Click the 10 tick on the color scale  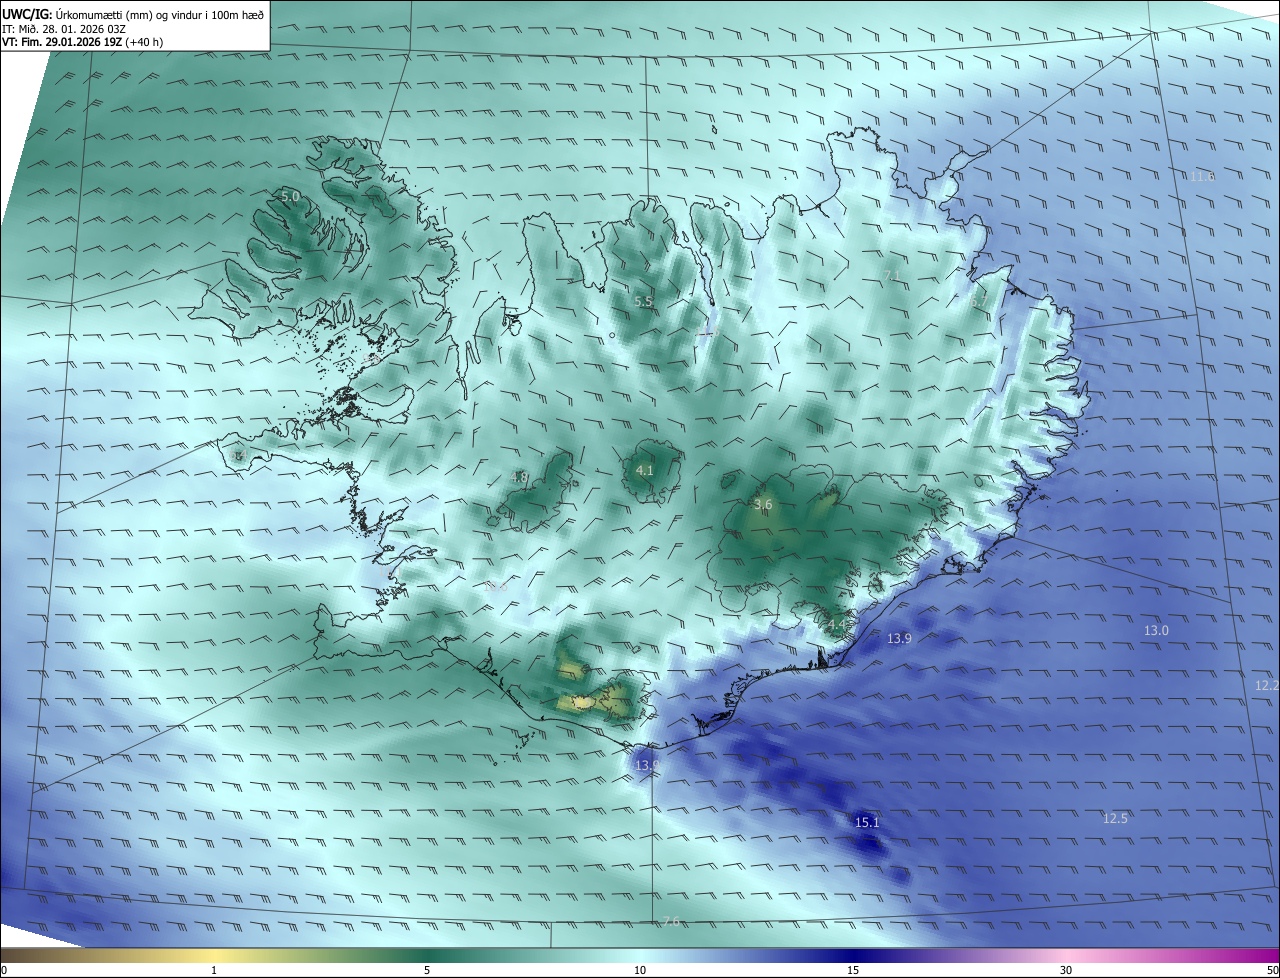[640, 970]
